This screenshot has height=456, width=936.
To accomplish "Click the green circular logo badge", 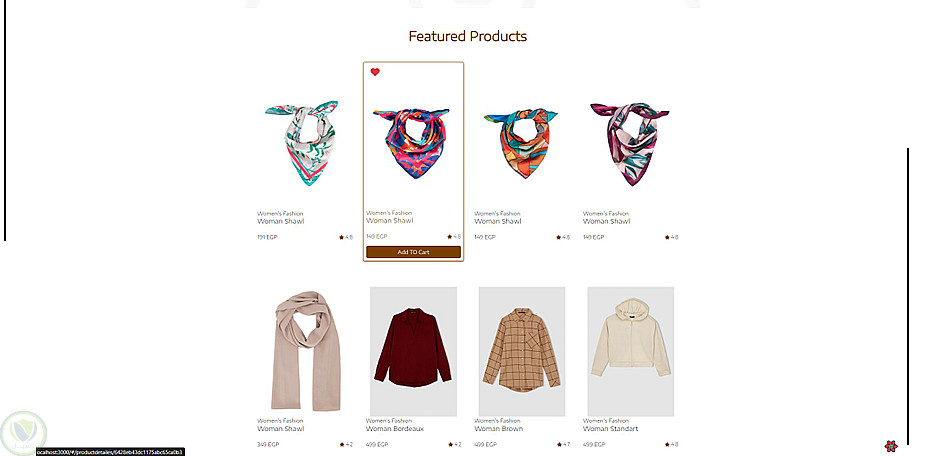I will click(x=23, y=433).
